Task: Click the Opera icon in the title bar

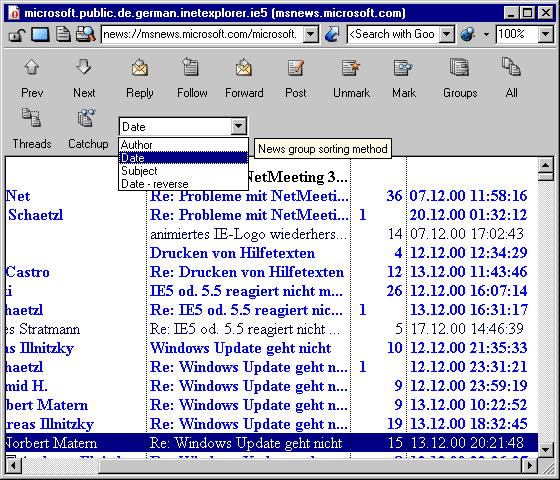Action: pyautogui.click(x=14, y=13)
